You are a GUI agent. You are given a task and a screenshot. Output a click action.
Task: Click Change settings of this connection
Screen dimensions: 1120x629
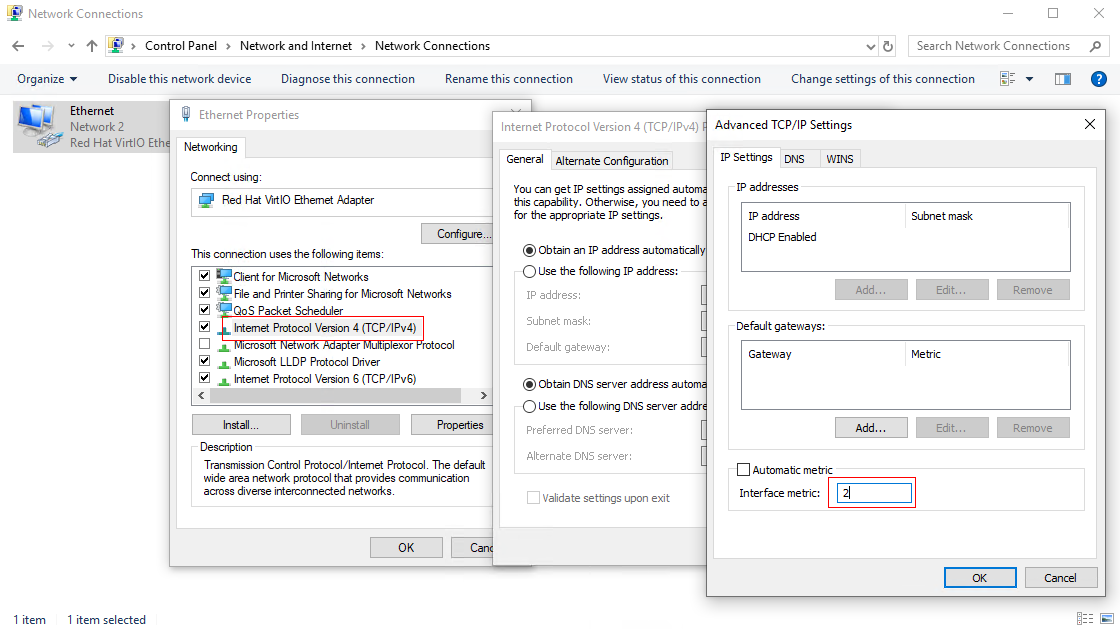883,79
